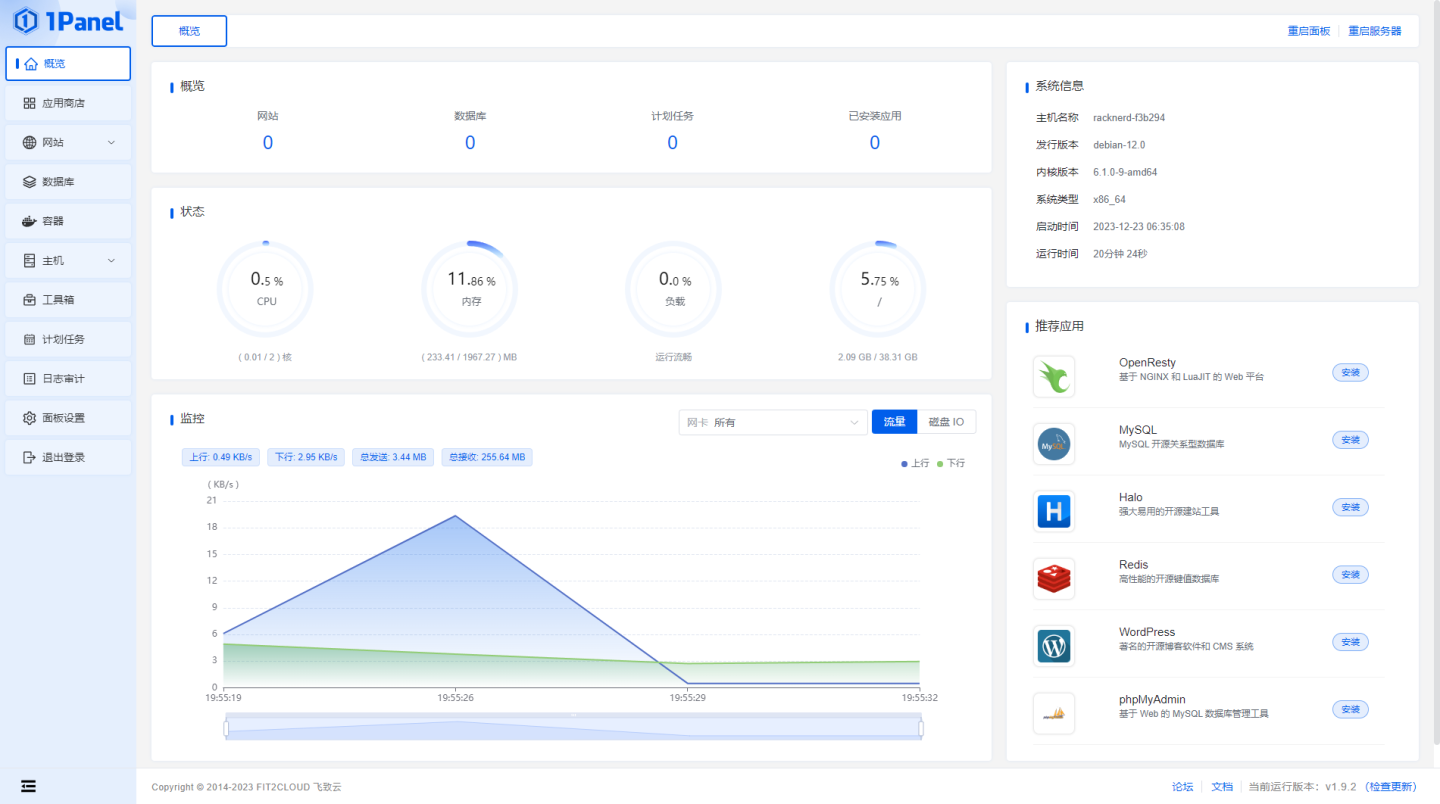
Task: Click the 1Panel logo icon
Action: tap(26, 20)
